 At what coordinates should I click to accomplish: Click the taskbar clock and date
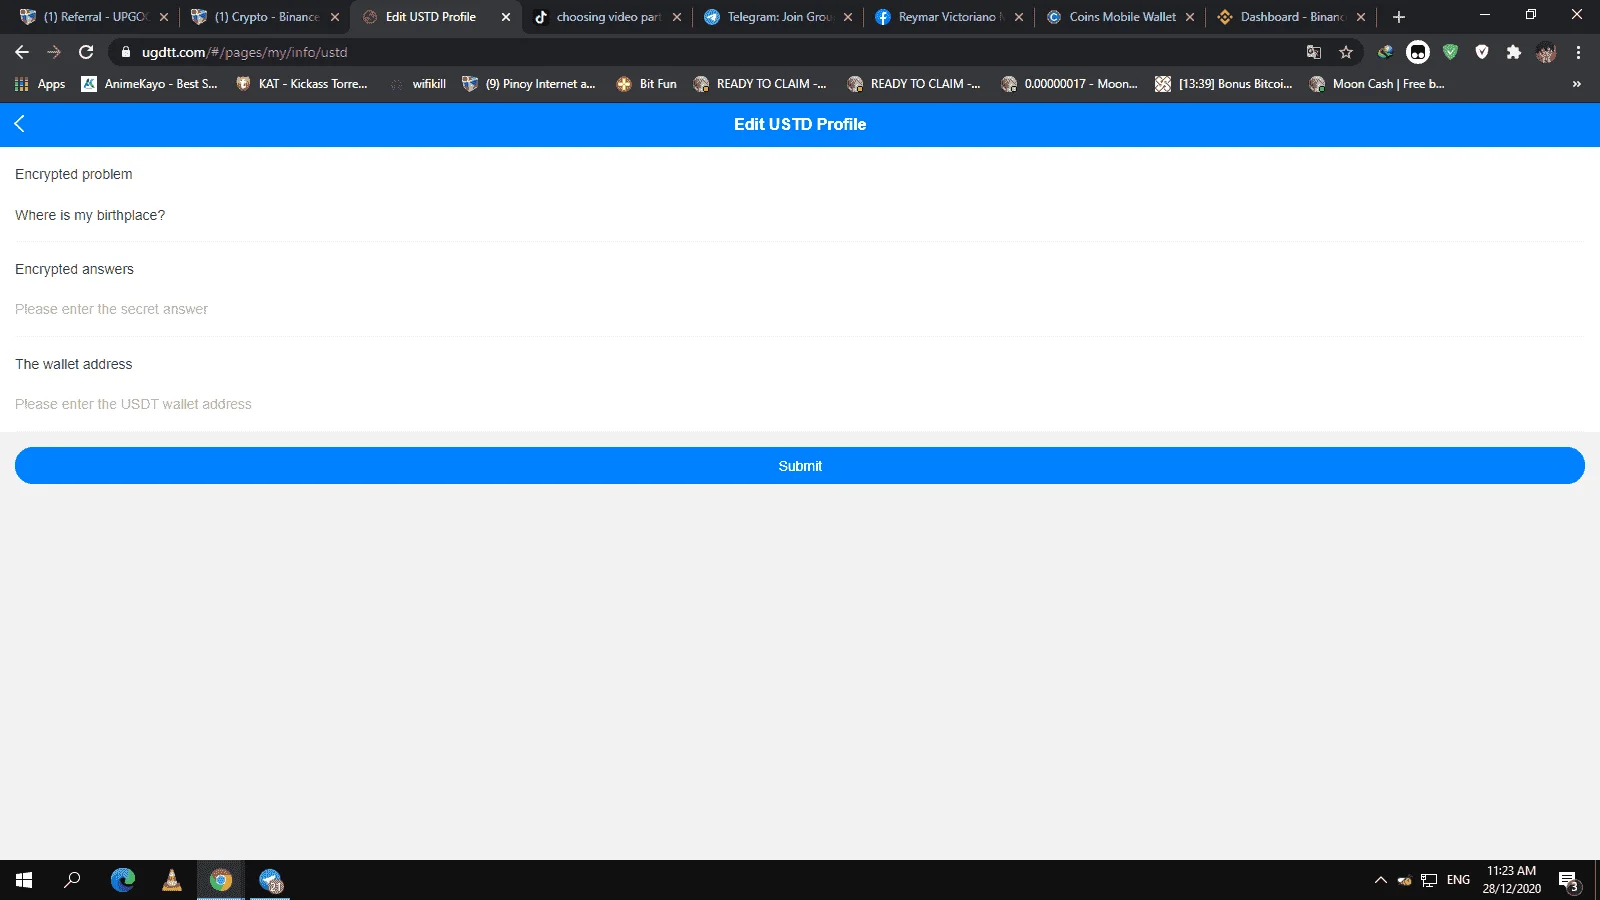pyautogui.click(x=1511, y=880)
